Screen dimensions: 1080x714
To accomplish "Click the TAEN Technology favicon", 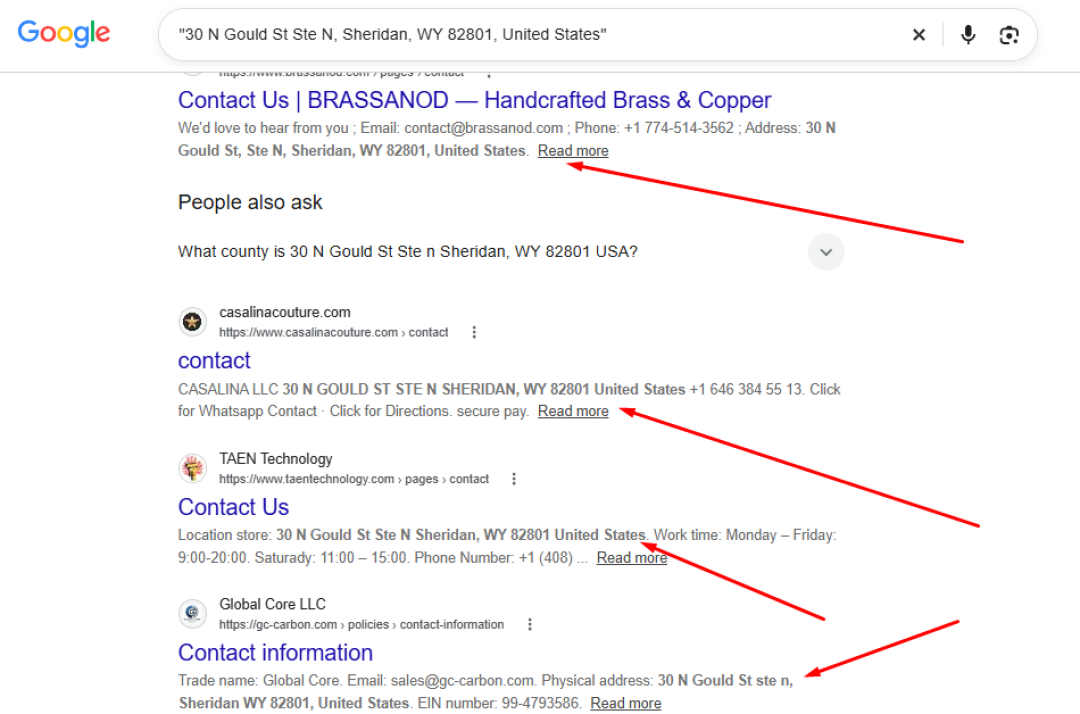I will pos(192,468).
